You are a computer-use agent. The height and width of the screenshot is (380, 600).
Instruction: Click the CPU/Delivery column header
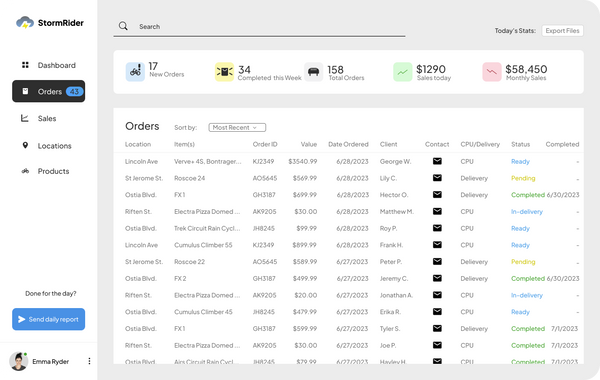coord(480,144)
